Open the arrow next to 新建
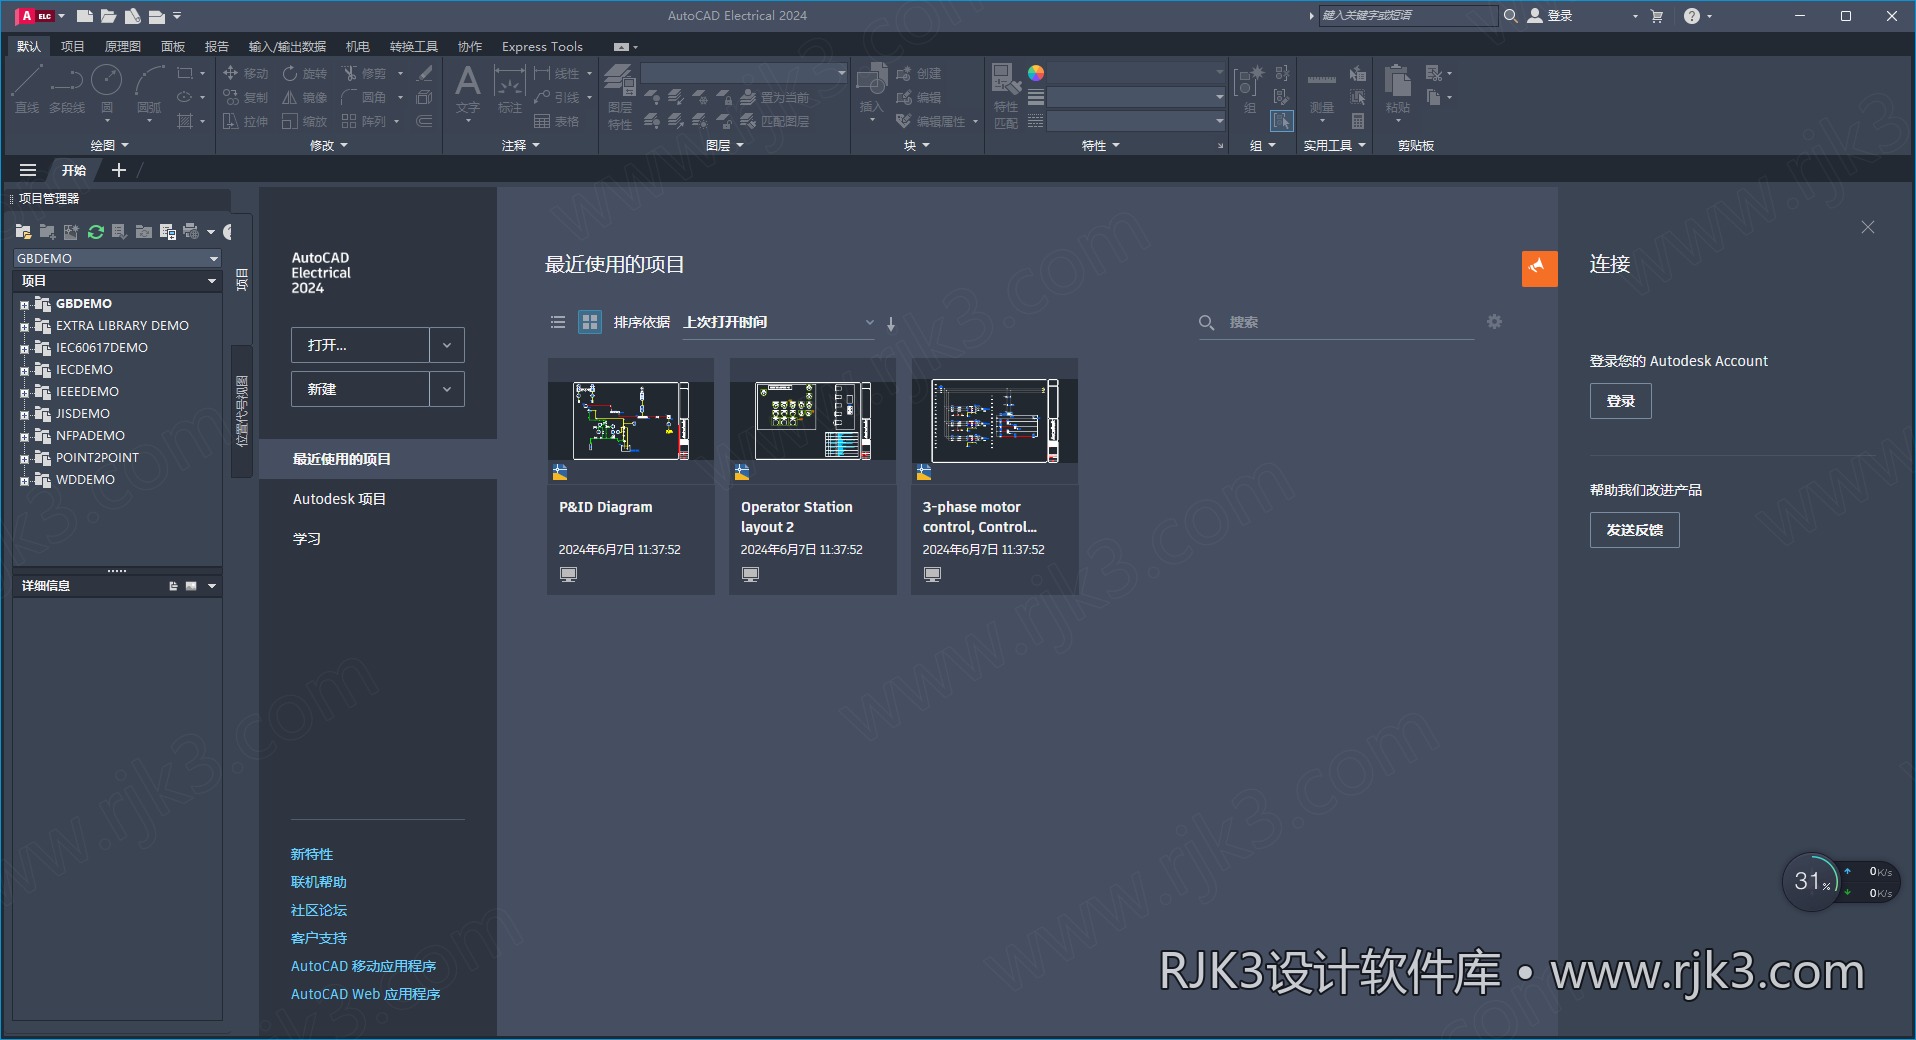The height and width of the screenshot is (1040, 1916). [447, 389]
